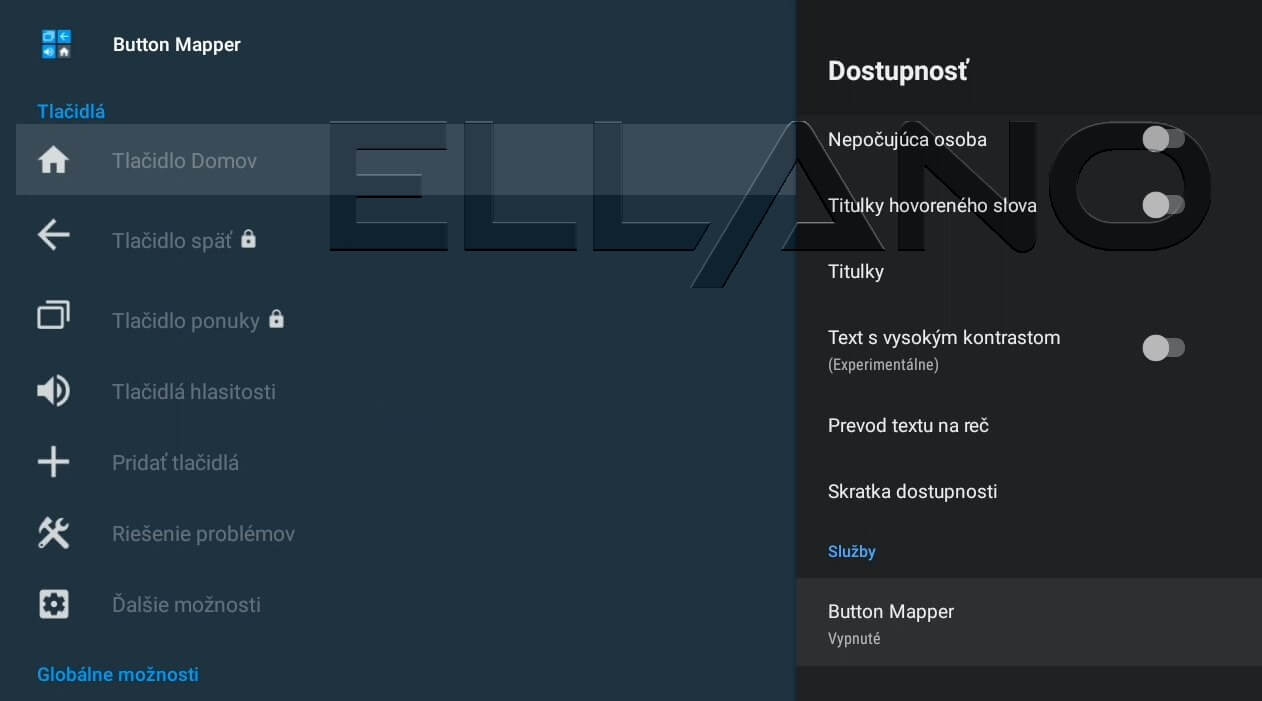Click the Ďalšie možnosti text label
1262x701 pixels.
pos(186,604)
